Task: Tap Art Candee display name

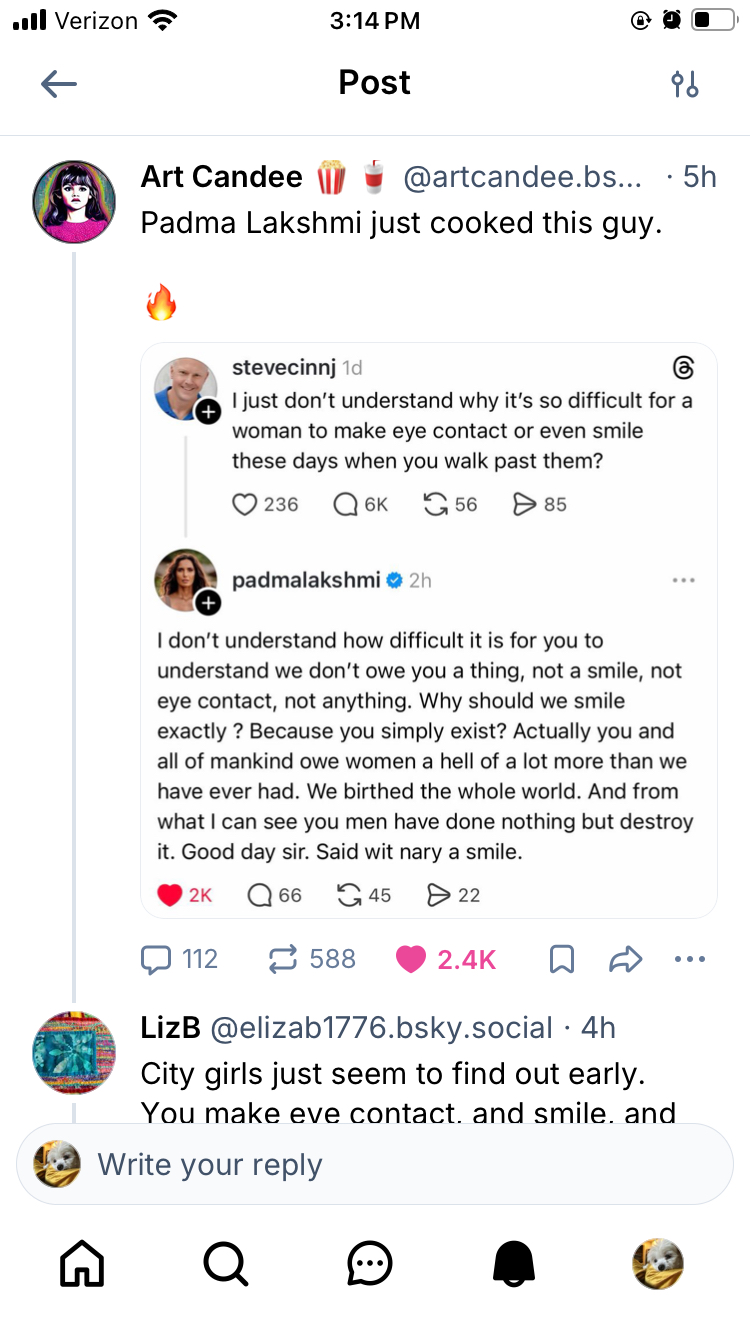Action: [221, 178]
